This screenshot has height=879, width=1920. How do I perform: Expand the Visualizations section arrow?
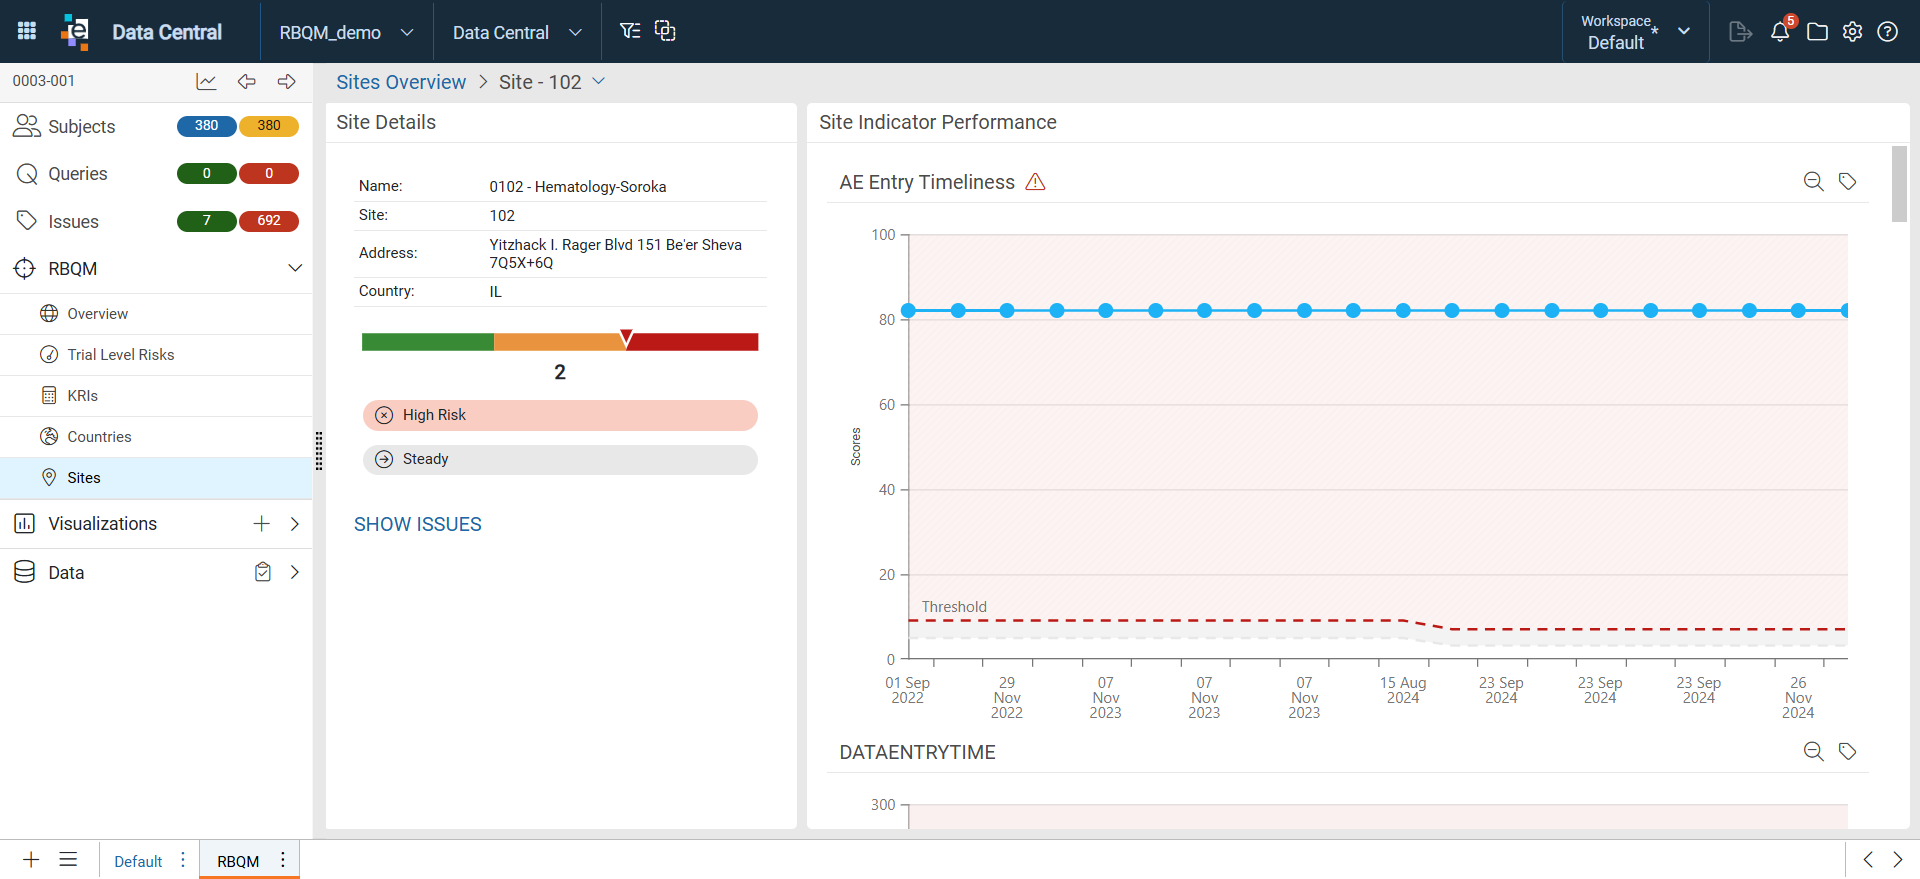tap(295, 523)
